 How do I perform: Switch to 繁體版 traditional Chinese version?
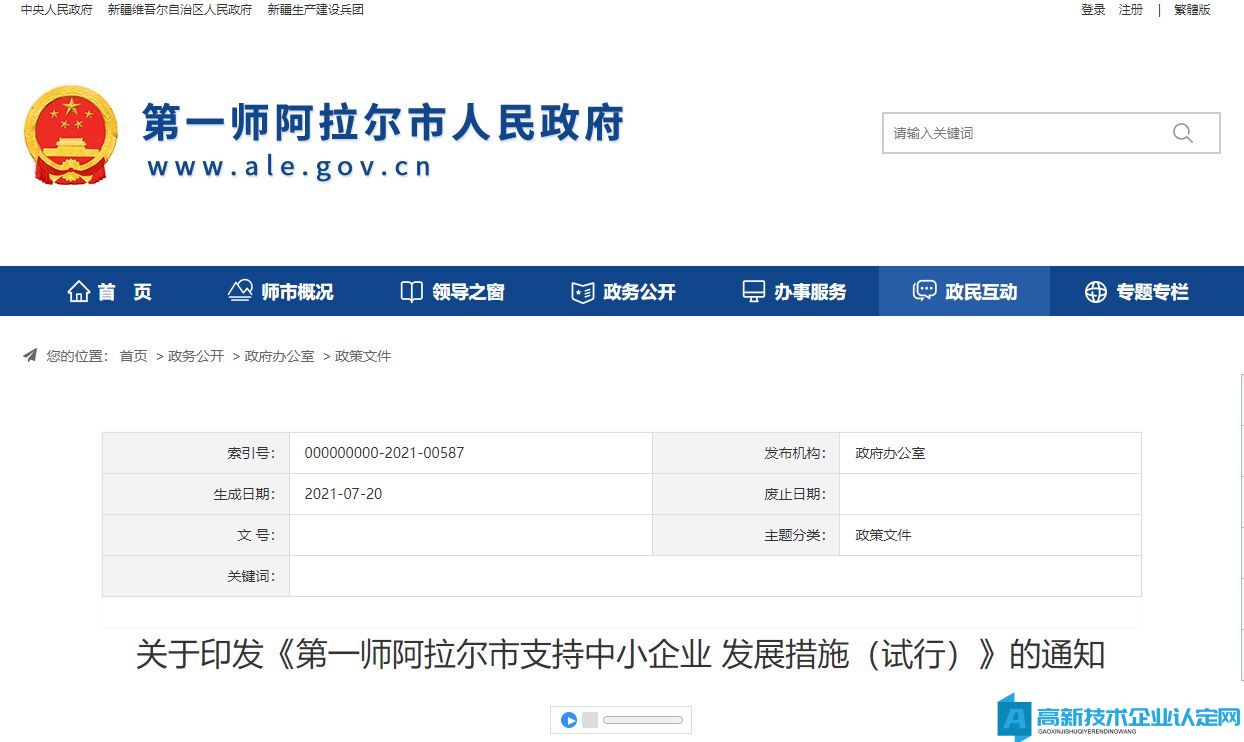[1192, 10]
